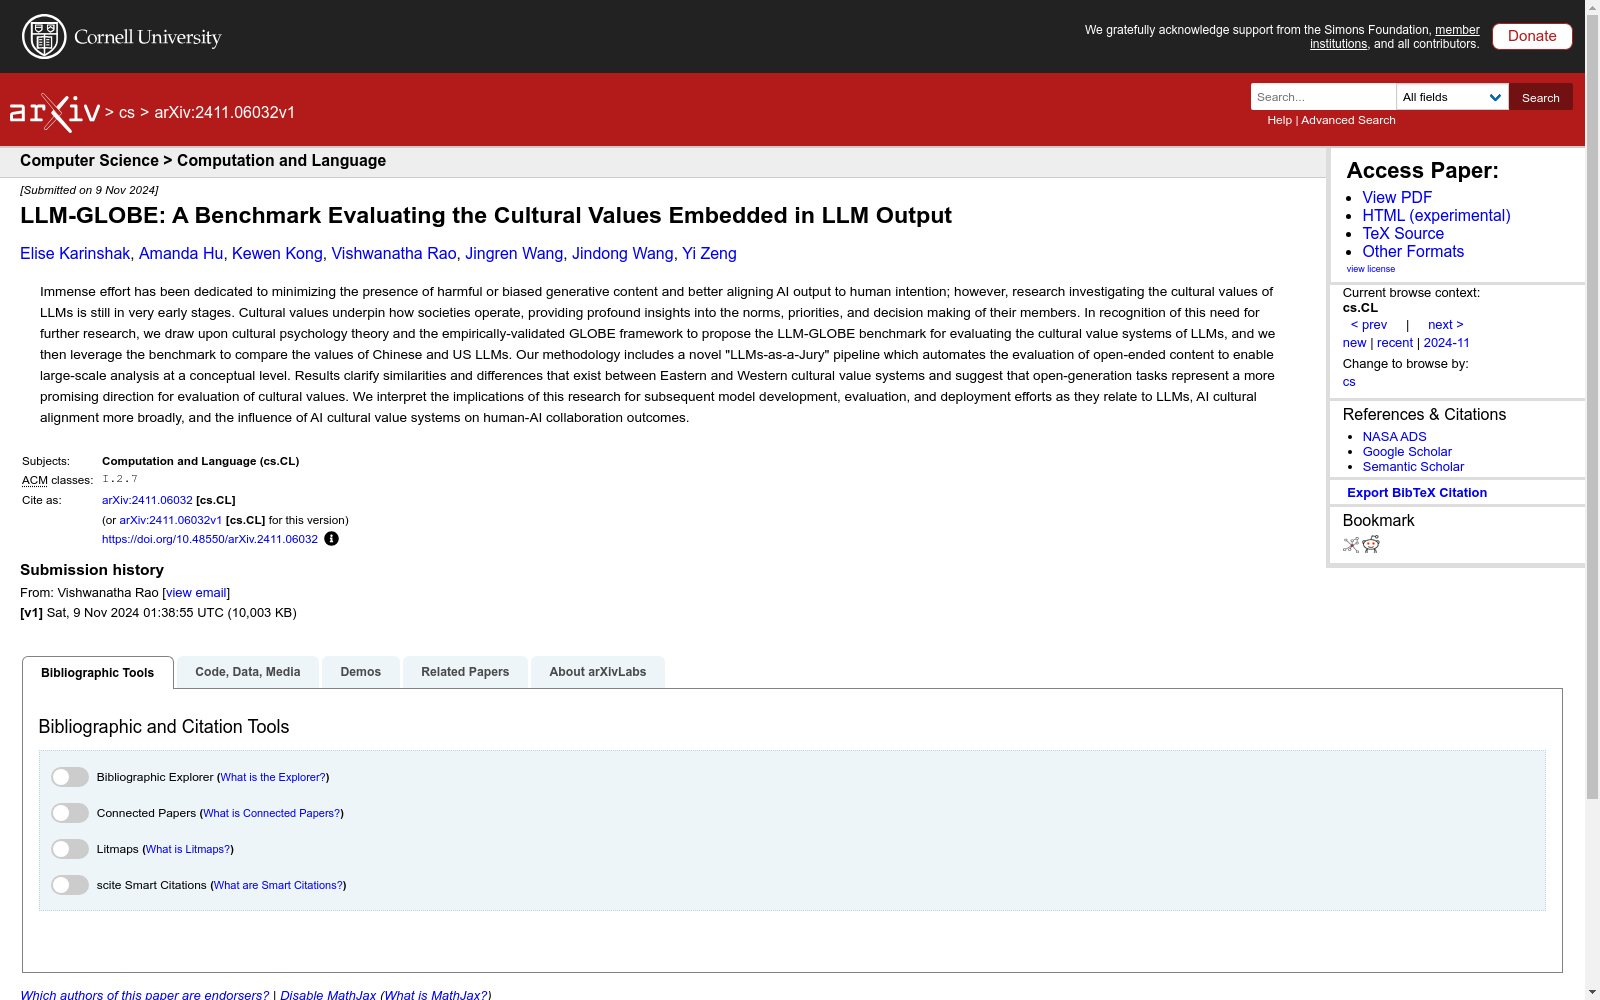The height and width of the screenshot is (1000, 1600).
Task: Download TeX Source
Action: (1403, 234)
